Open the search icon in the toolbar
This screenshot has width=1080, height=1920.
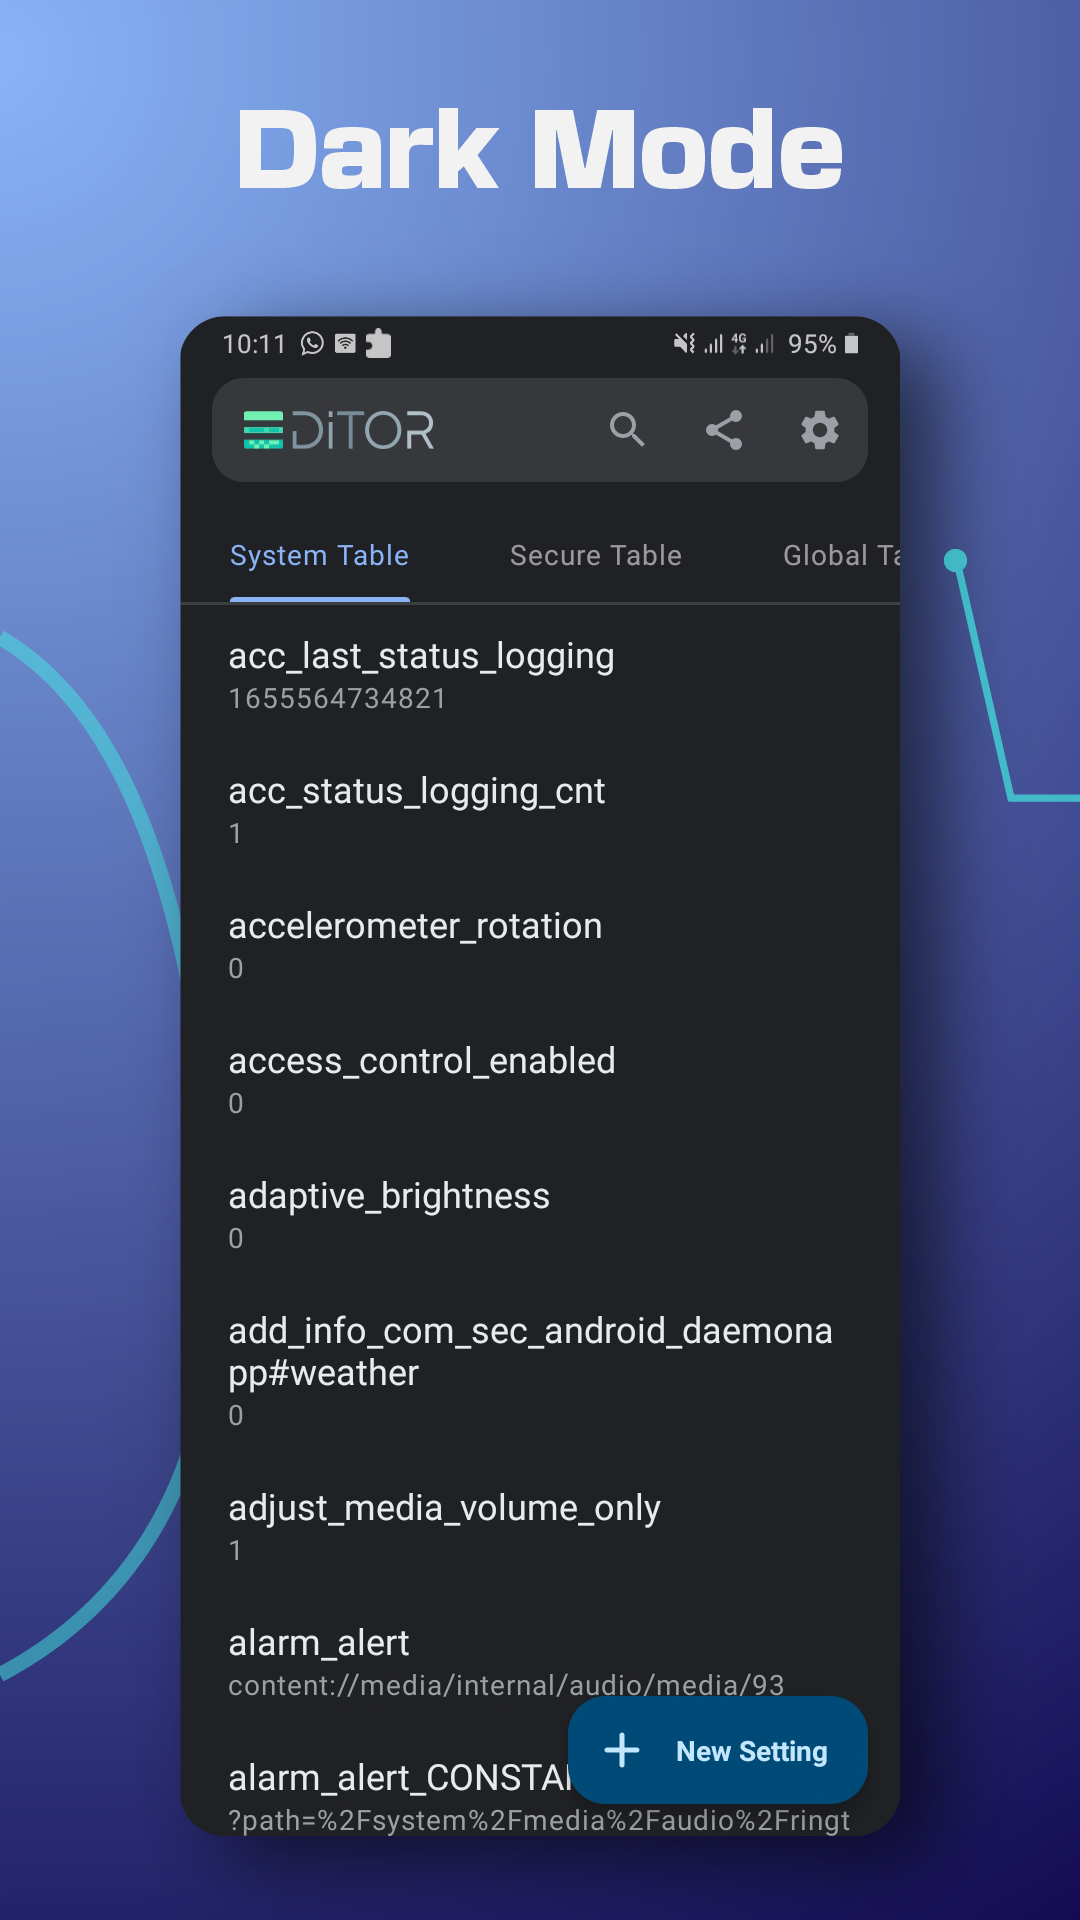tap(628, 431)
